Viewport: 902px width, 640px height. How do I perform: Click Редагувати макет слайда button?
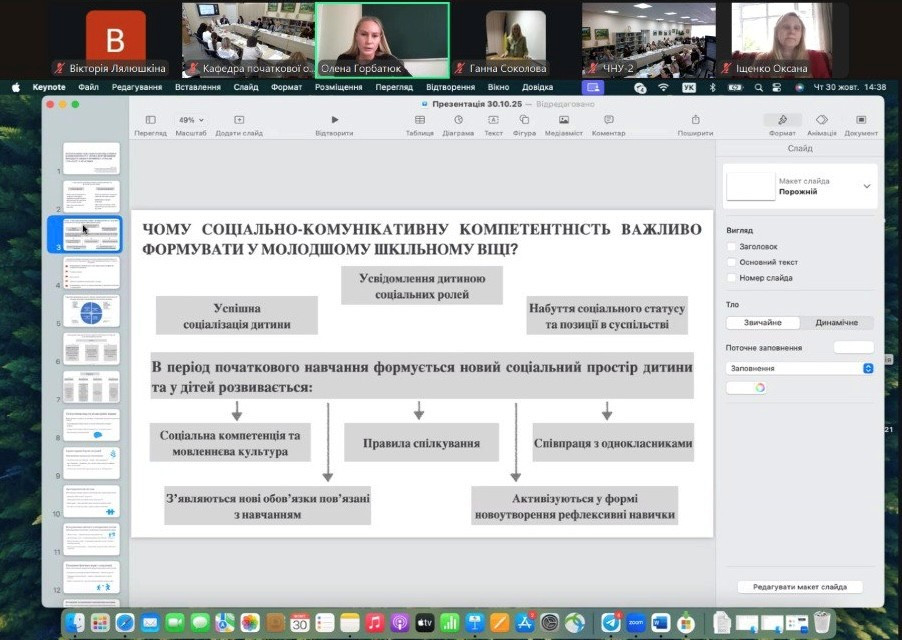[799, 587]
